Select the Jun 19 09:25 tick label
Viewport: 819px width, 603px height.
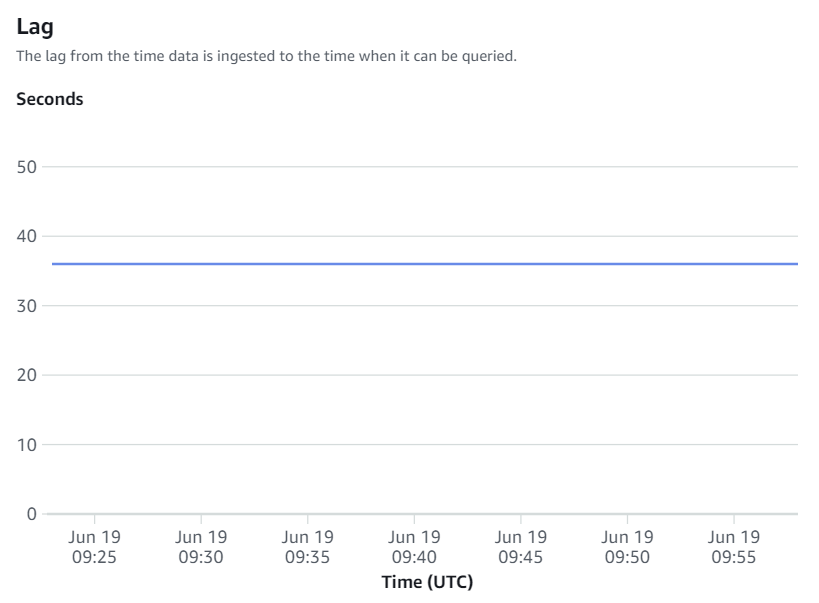pyautogui.click(x=95, y=547)
